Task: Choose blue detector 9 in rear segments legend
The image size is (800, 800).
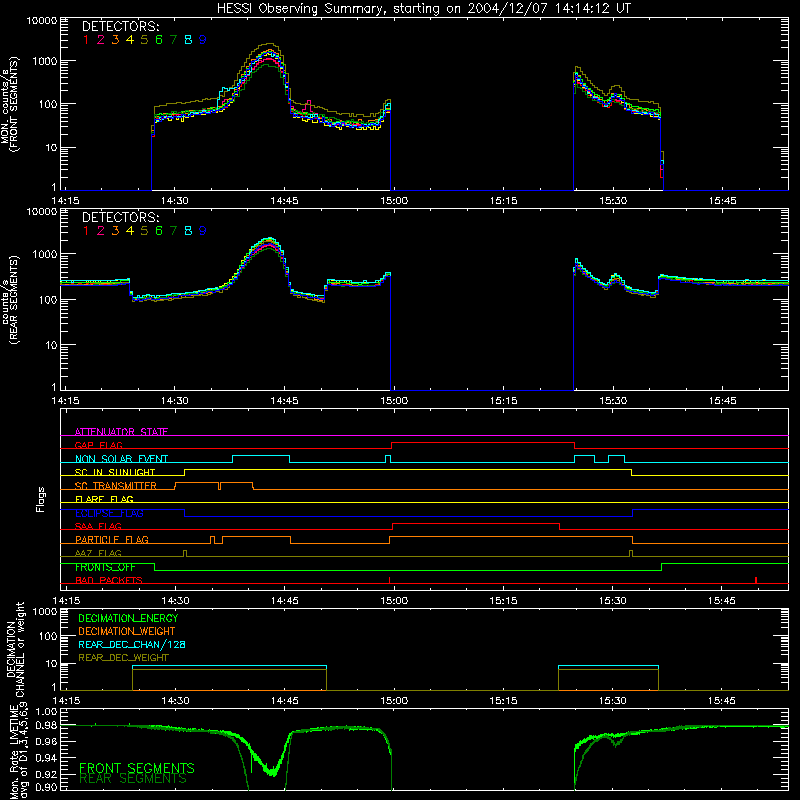Action: 203,231
